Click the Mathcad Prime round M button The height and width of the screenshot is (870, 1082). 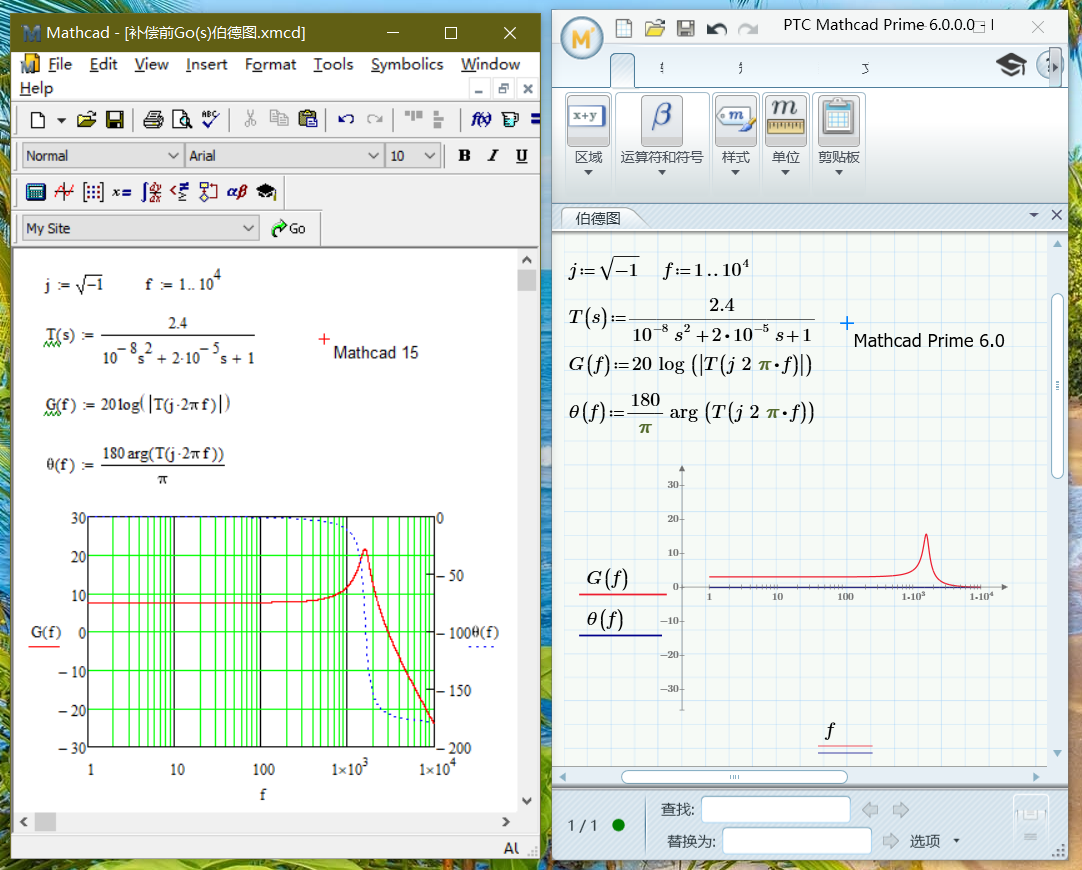pos(582,38)
